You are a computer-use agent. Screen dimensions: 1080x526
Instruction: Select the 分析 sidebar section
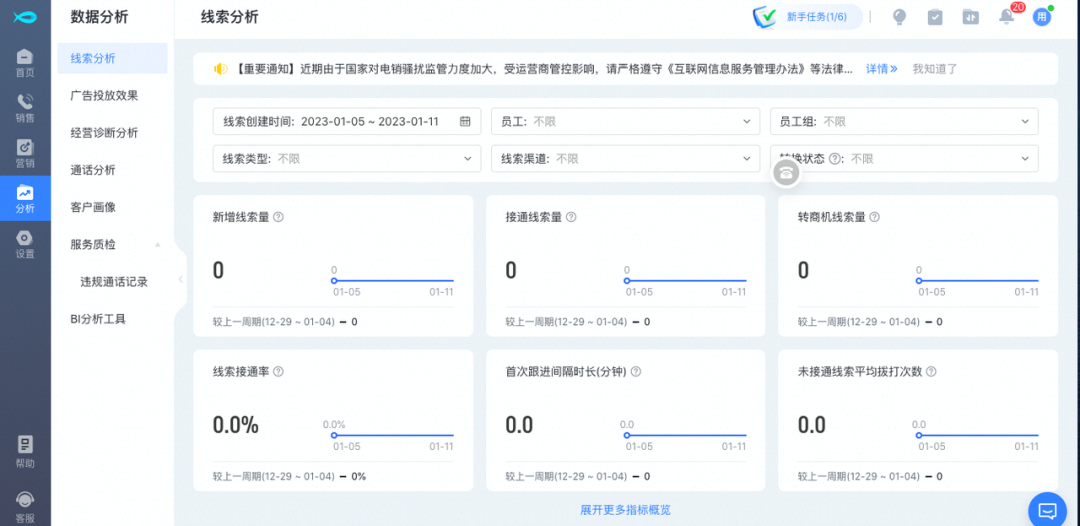(x=25, y=198)
